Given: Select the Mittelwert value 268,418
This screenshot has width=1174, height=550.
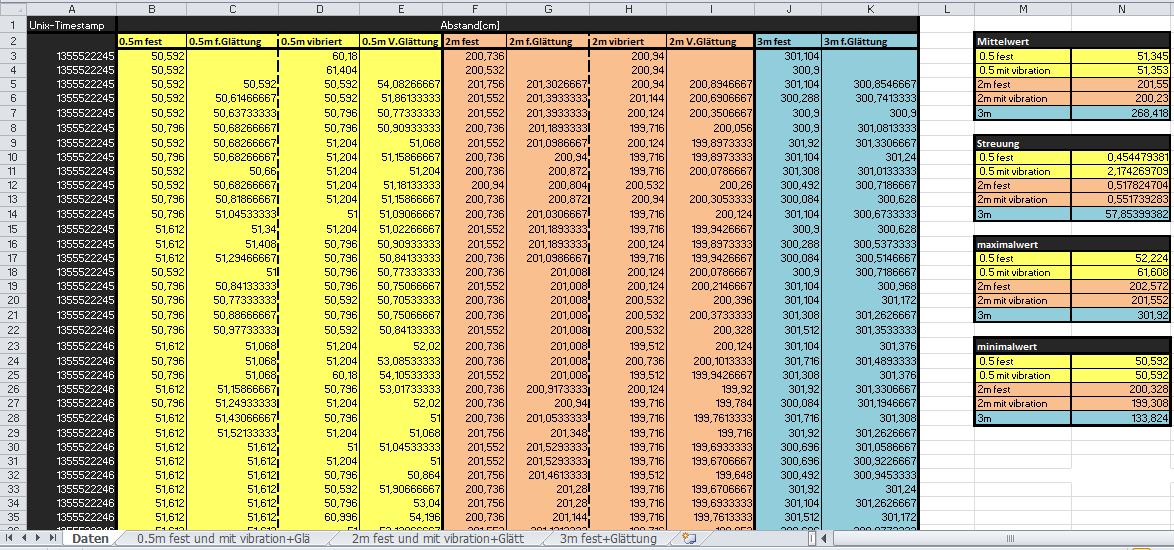Looking at the screenshot, I should (x=1120, y=114).
